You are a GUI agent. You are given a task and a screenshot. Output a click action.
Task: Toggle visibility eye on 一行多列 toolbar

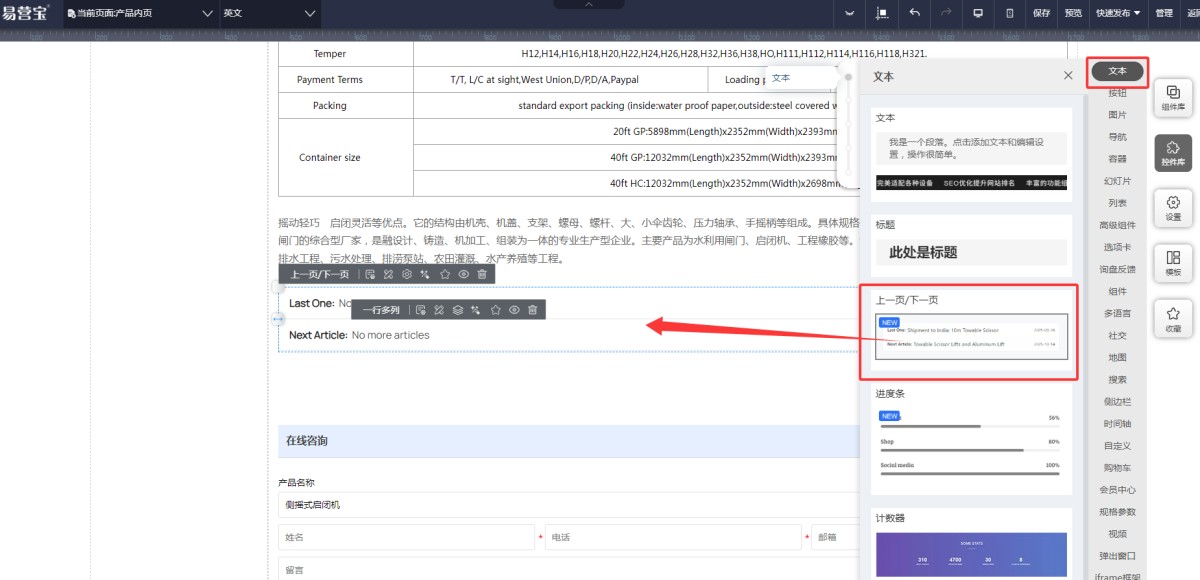coord(514,310)
